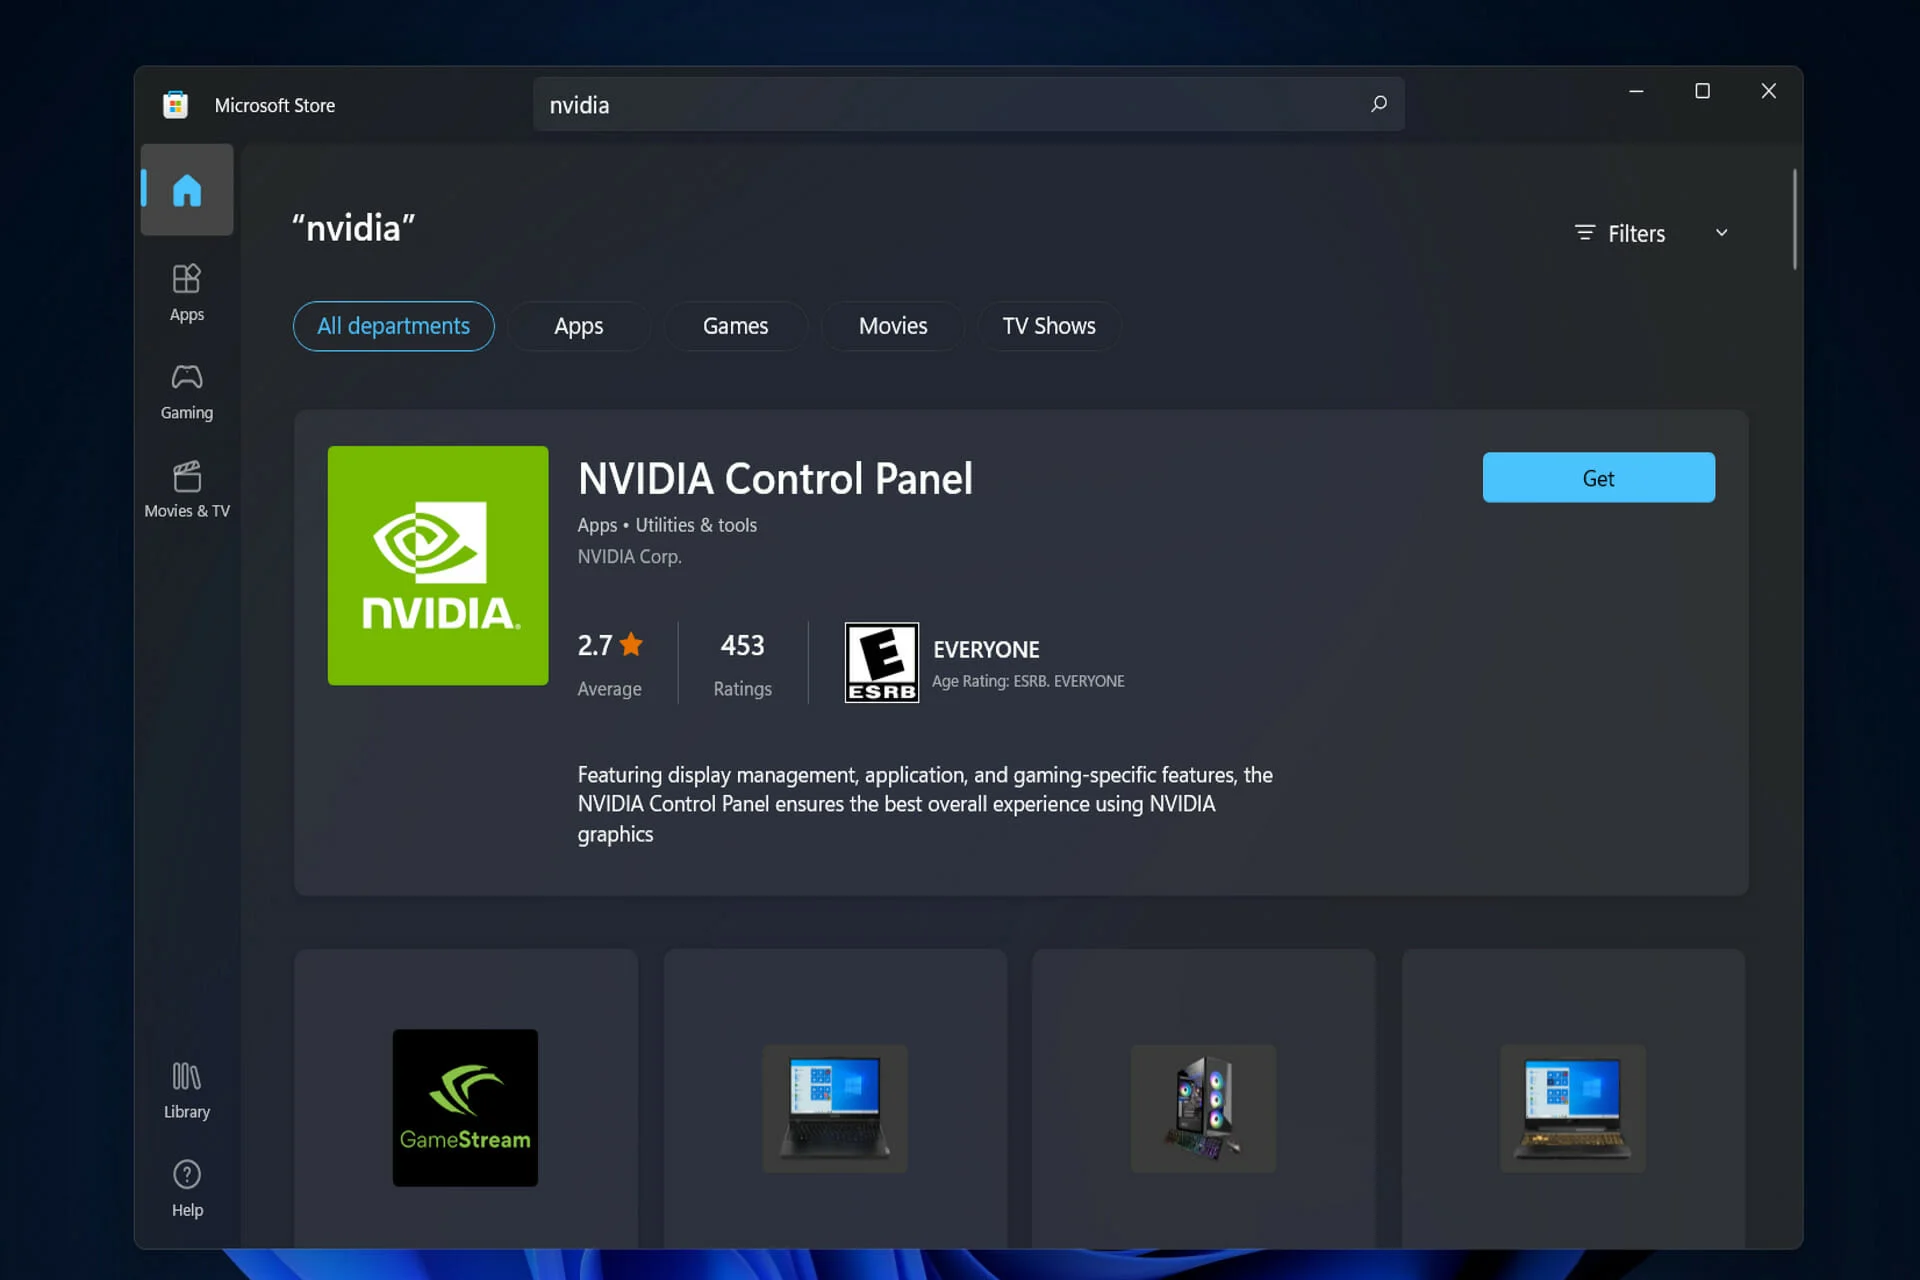This screenshot has width=1920, height=1280.
Task: Click the Get button for NVIDIA Control Panel
Action: 1599,477
